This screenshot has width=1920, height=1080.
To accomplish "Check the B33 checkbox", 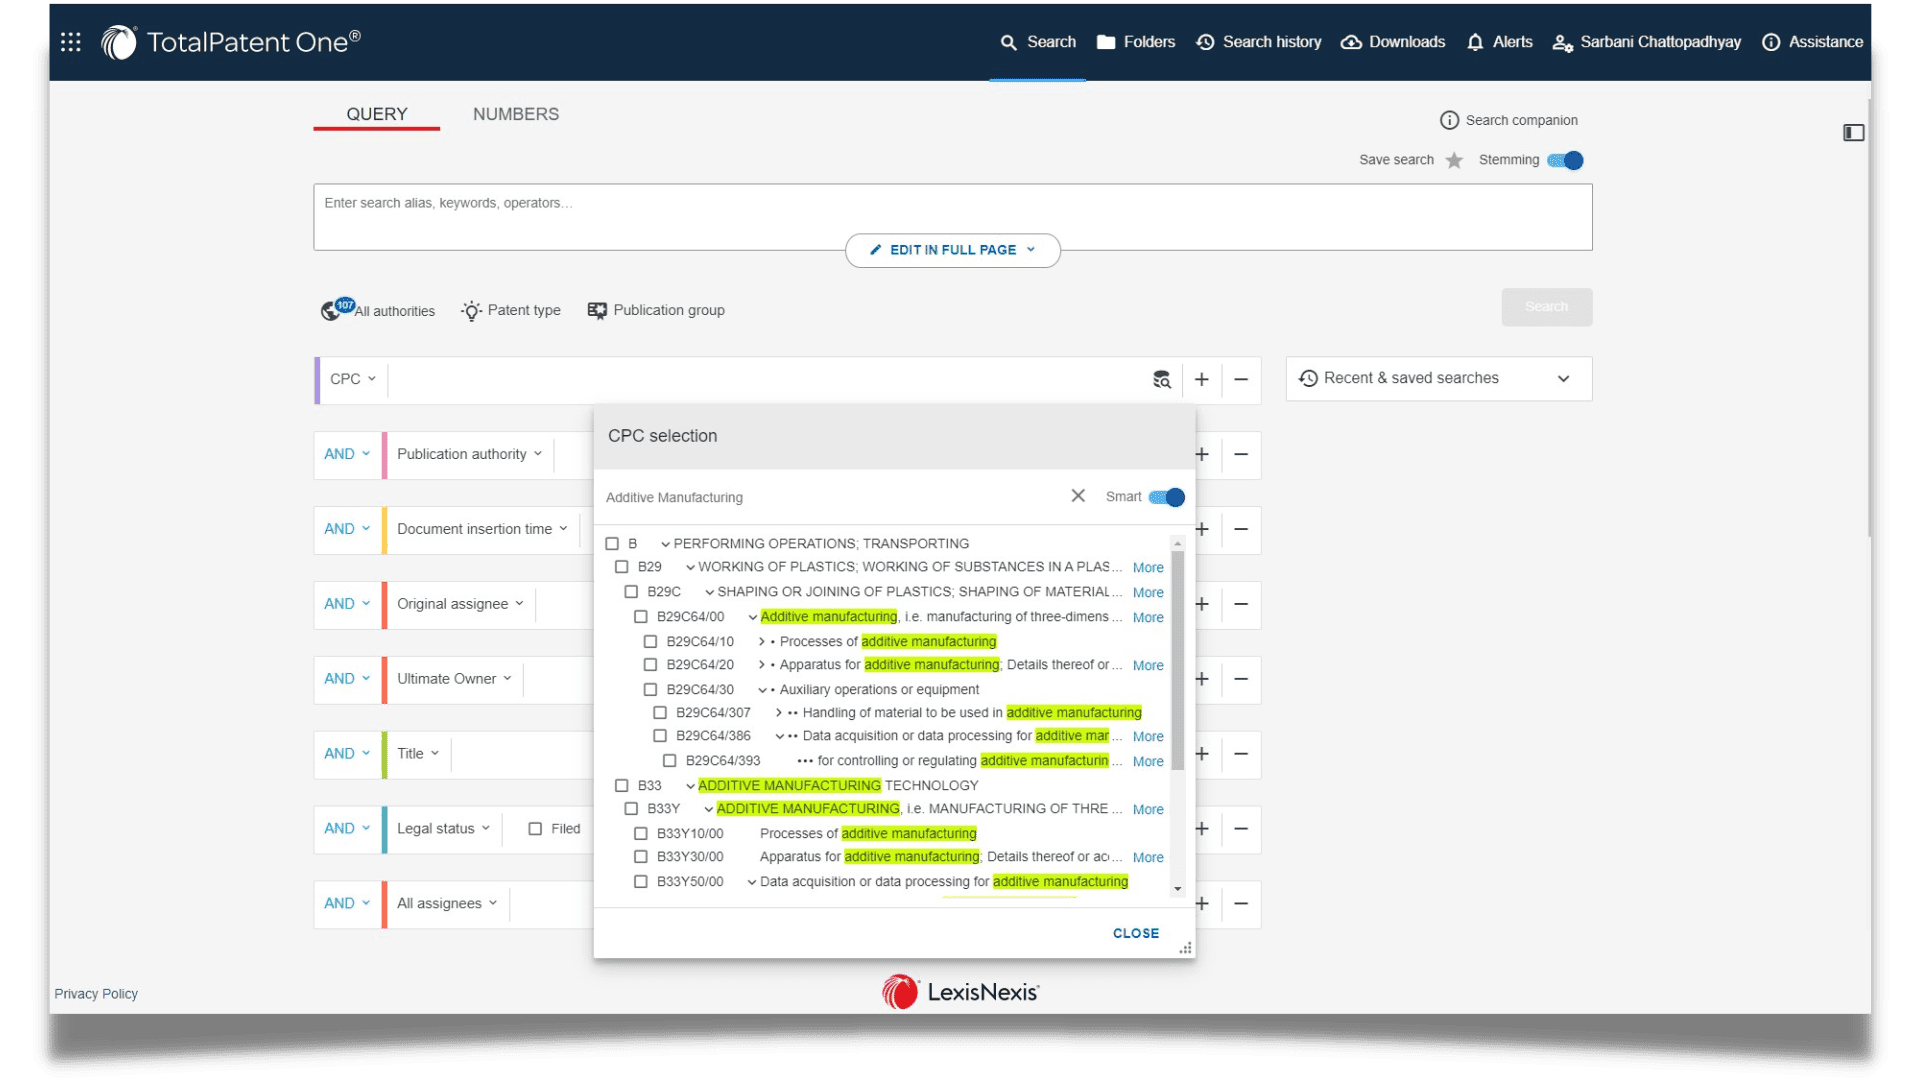I will click(622, 786).
